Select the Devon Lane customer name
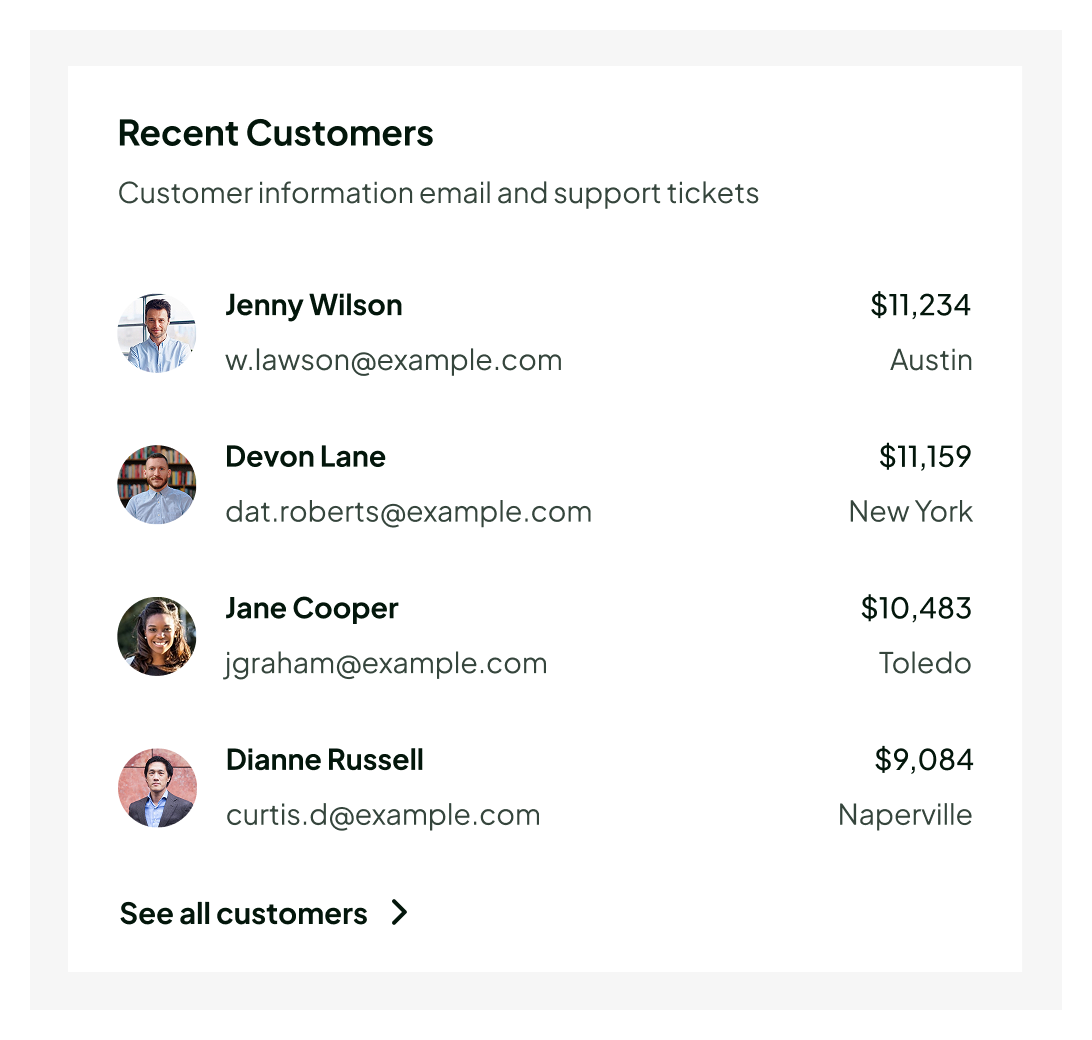Viewport: 1092px width, 1040px height. (305, 457)
